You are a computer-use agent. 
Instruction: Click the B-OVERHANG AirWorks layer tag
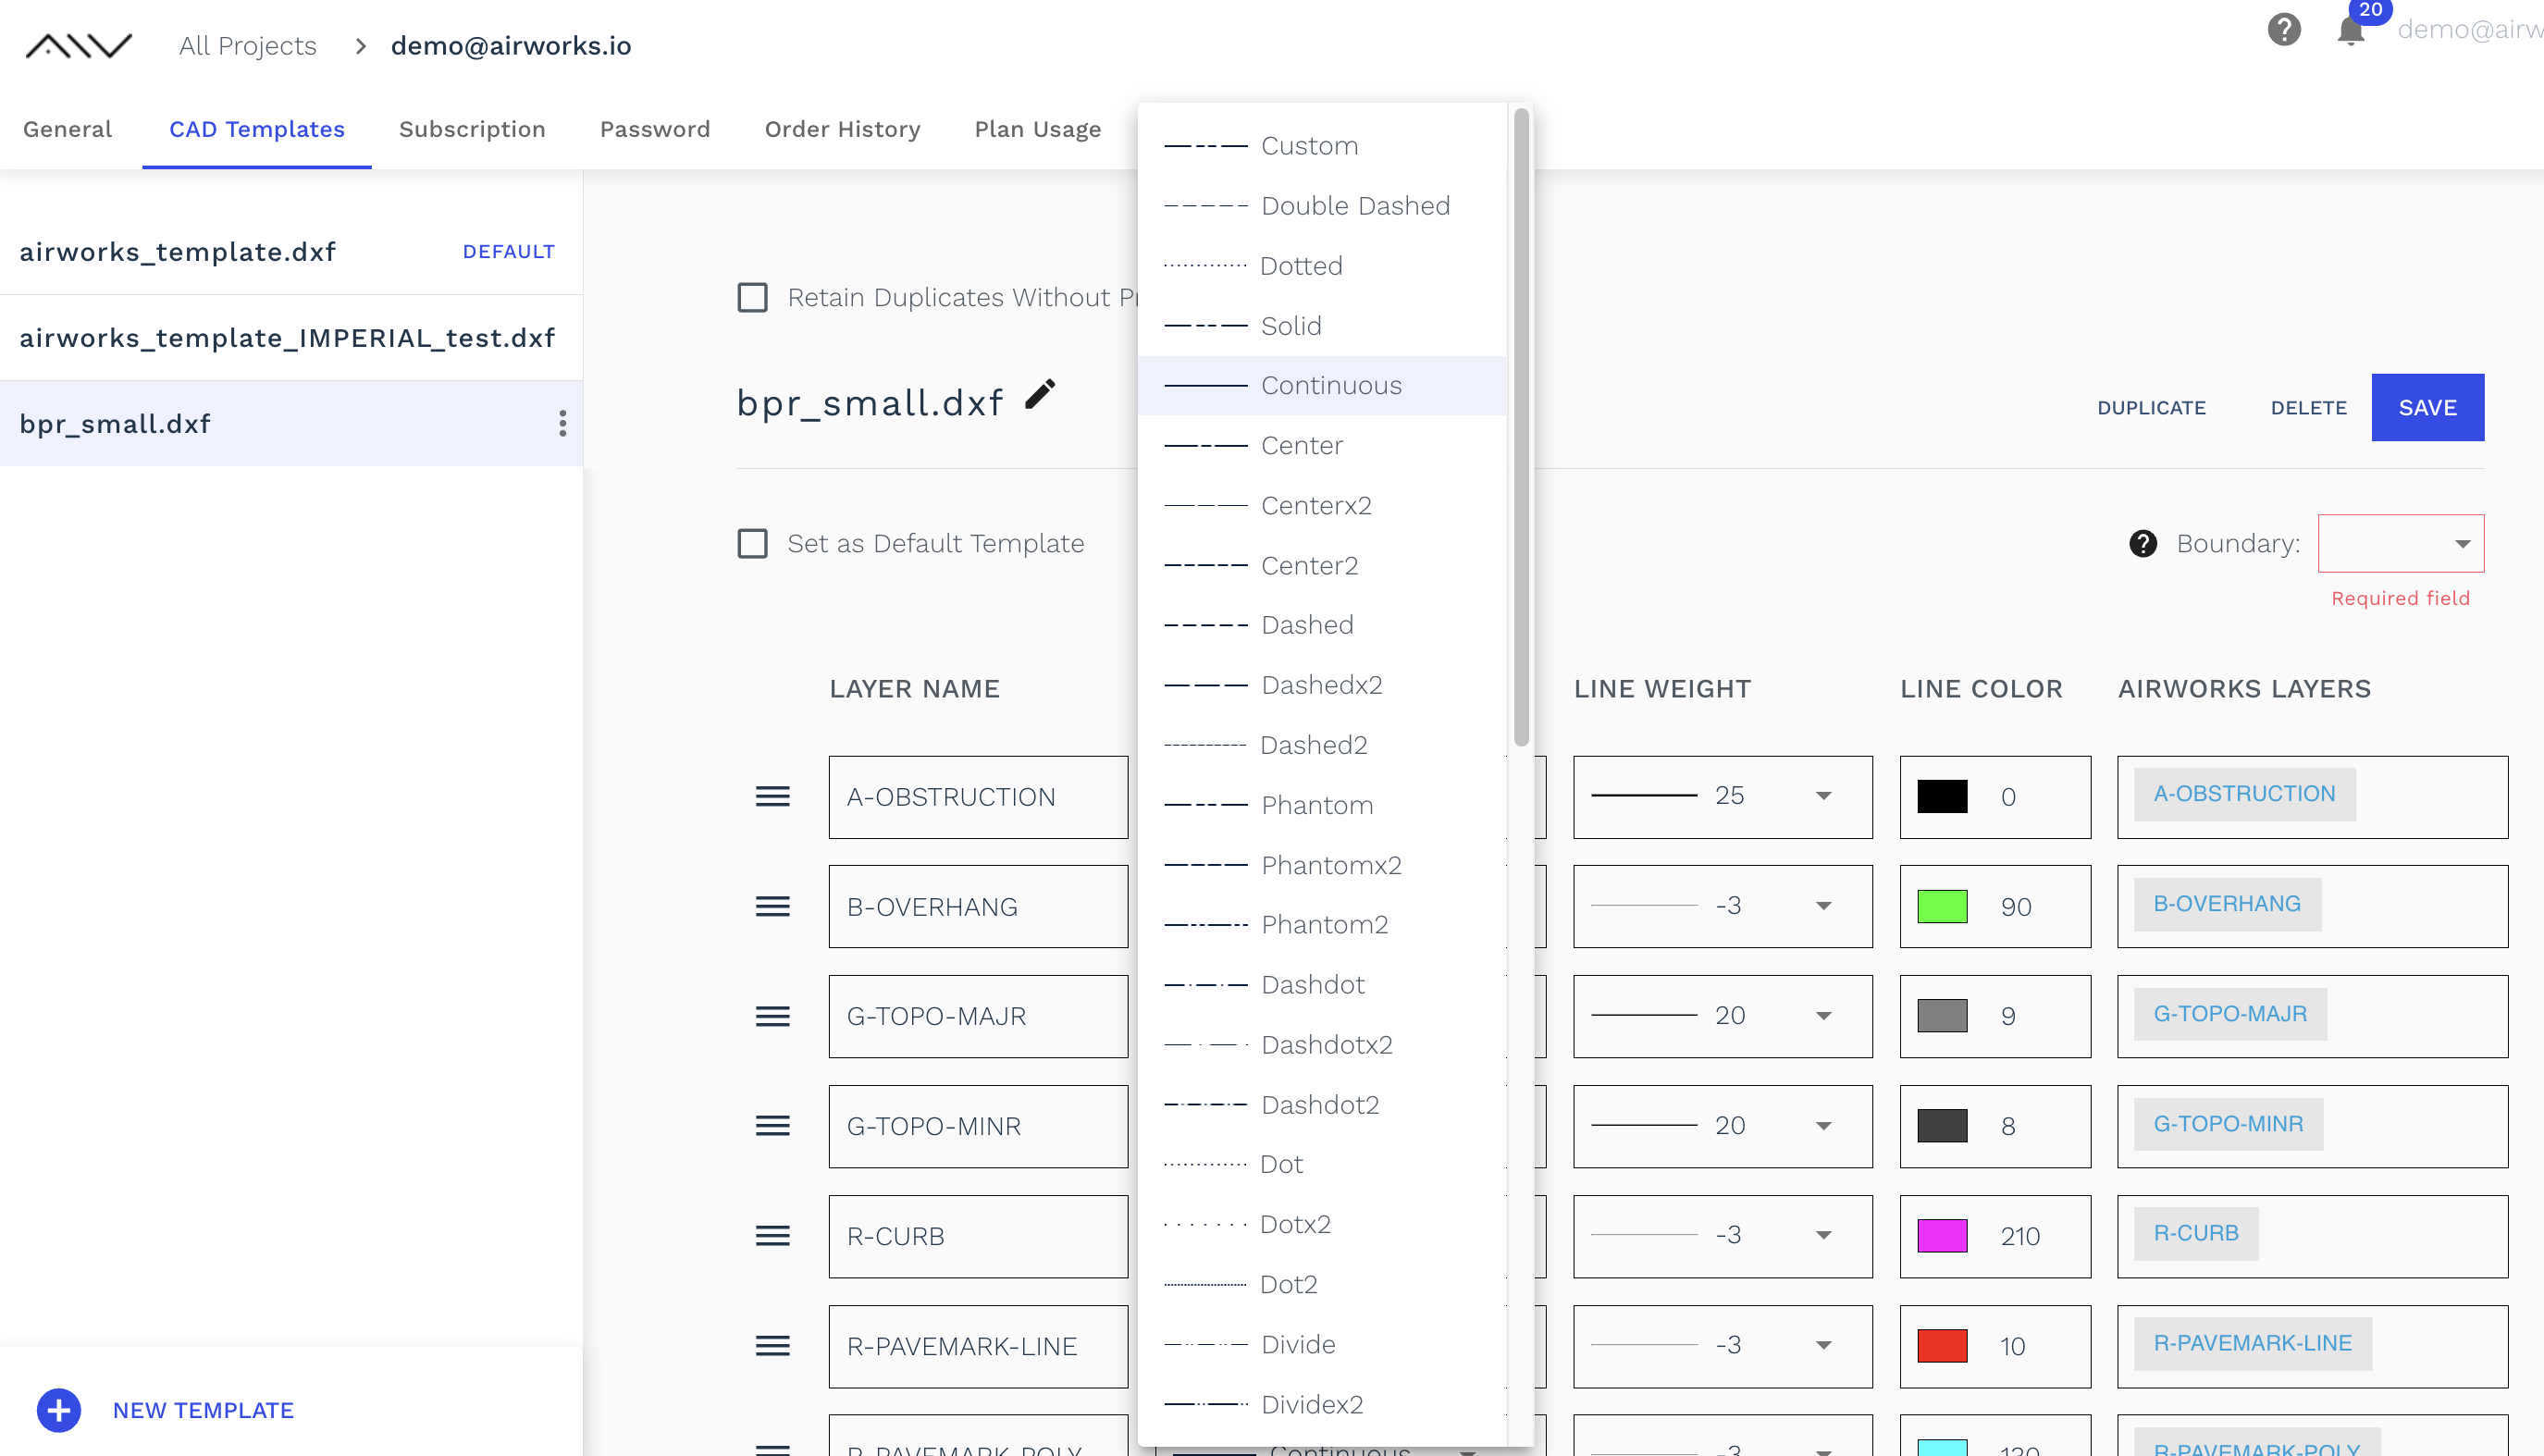click(2227, 904)
